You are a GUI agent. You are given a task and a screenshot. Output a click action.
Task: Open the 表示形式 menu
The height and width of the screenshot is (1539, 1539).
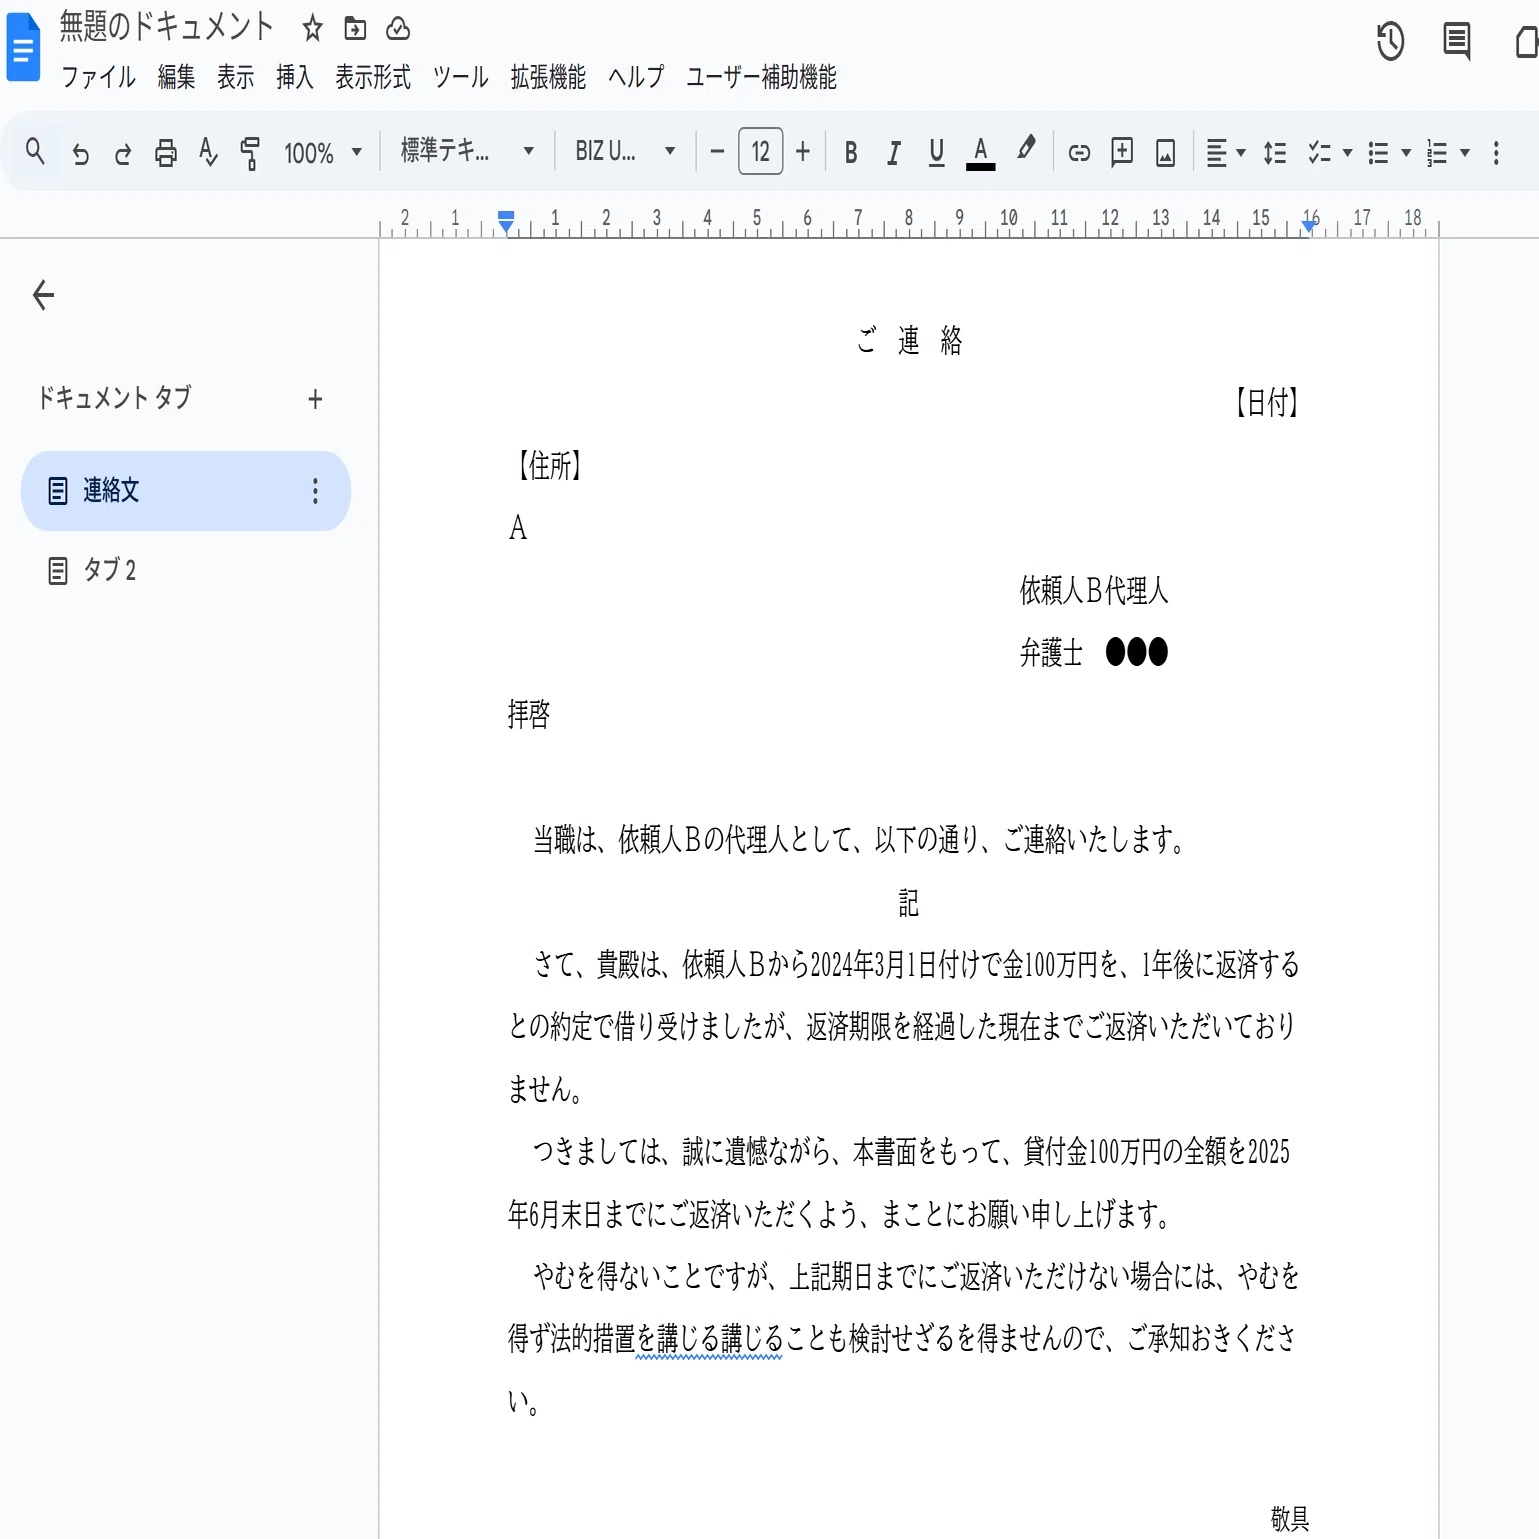point(373,77)
